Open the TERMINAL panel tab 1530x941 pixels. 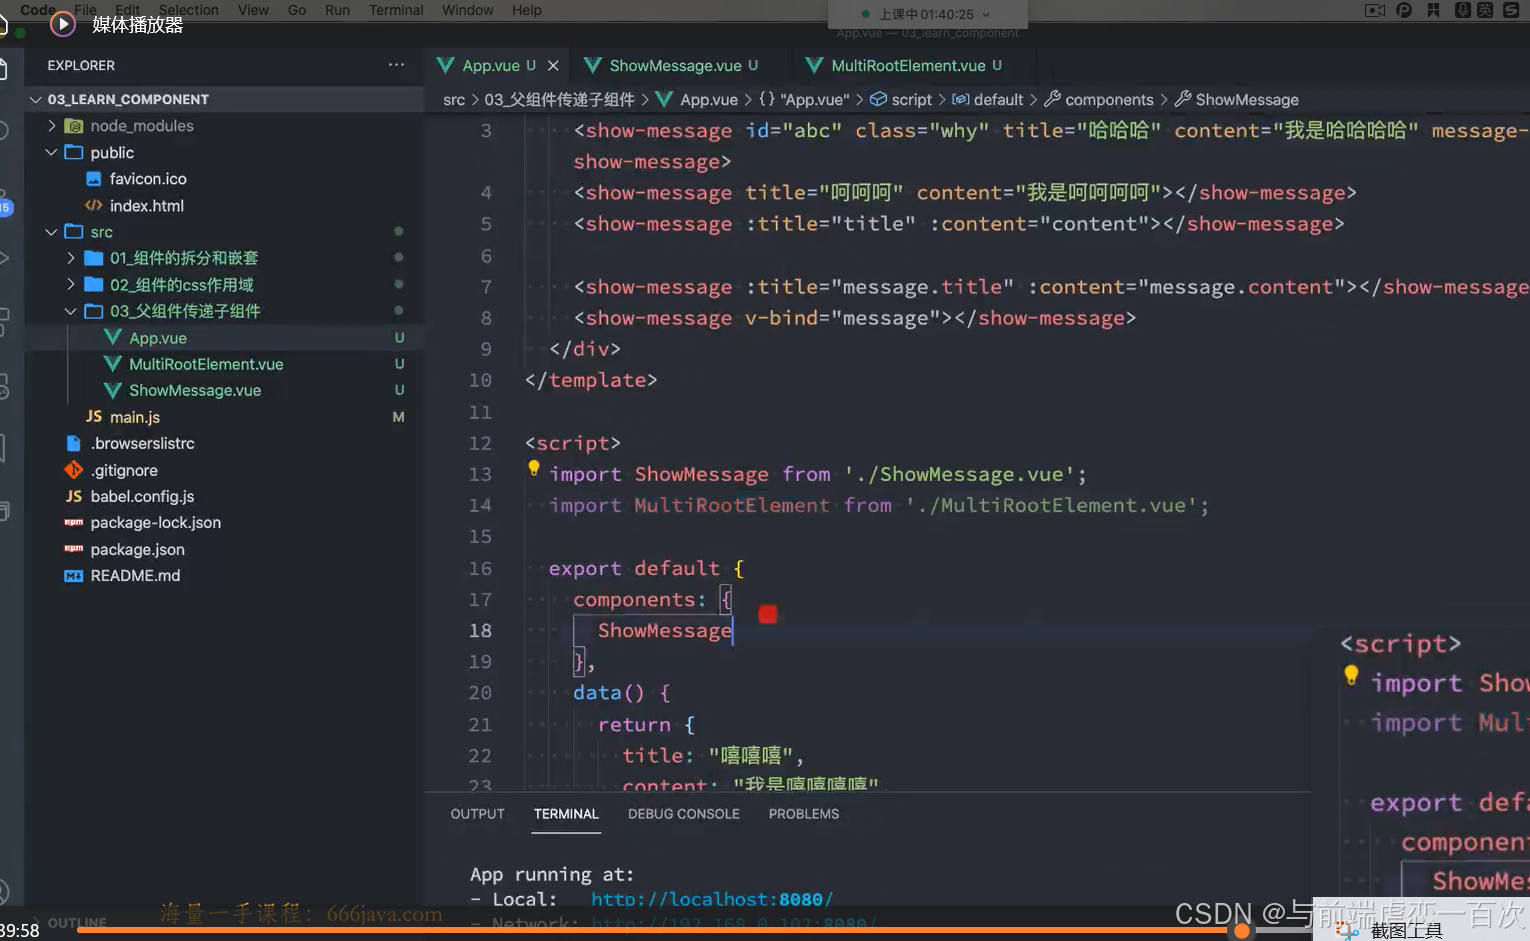(566, 814)
